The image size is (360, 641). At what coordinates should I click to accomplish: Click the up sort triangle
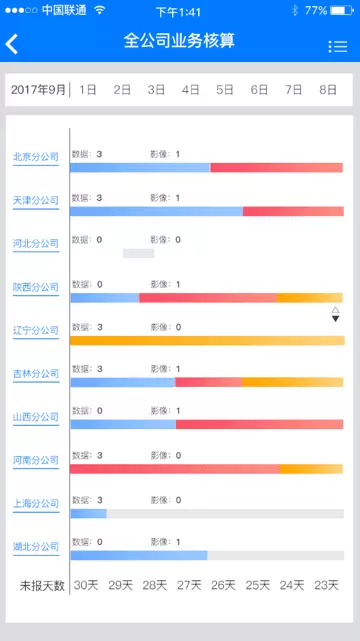[x=335, y=310]
